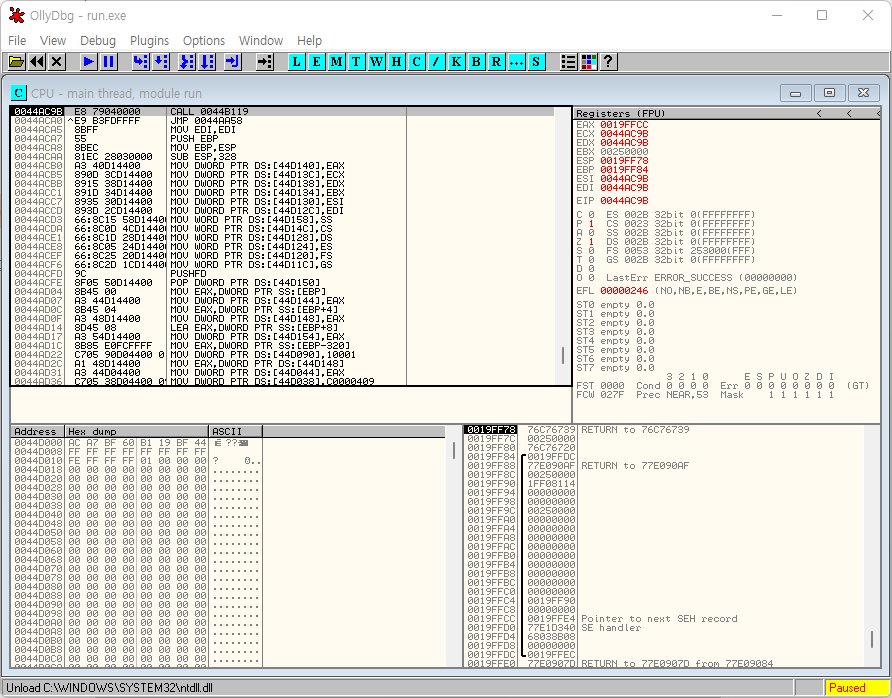The height and width of the screenshot is (698, 892).
Task: Select the CALL 0044B119 instruction row
Action: [x=283, y=111]
